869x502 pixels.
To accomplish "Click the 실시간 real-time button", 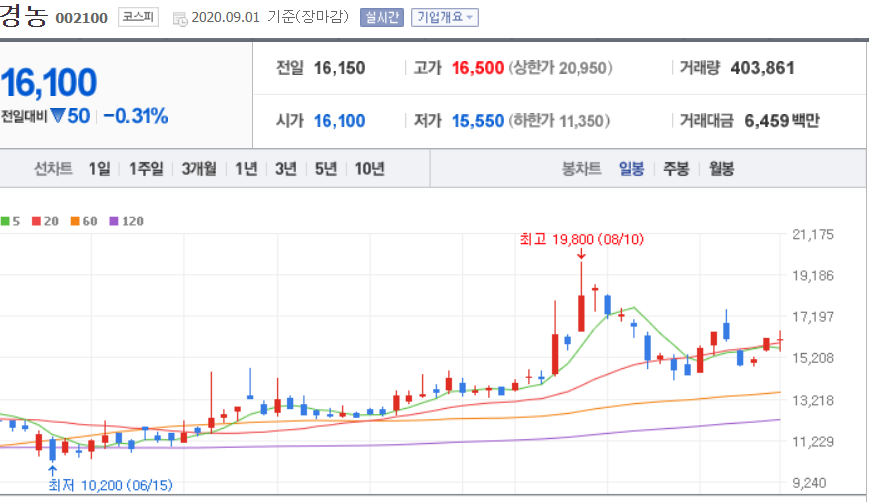I will [x=382, y=17].
